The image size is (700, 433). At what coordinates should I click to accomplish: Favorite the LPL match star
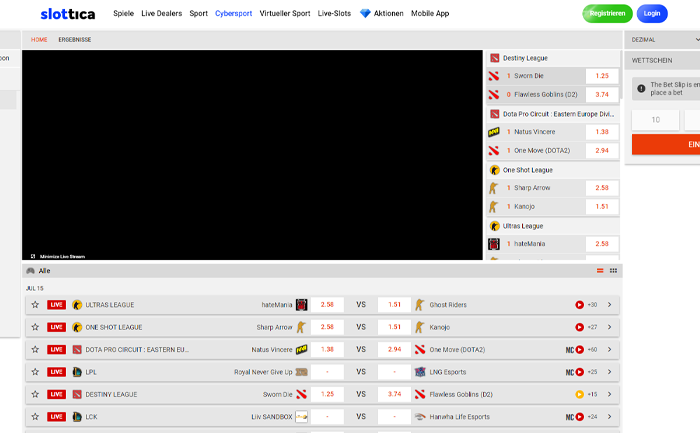click(x=35, y=372)
